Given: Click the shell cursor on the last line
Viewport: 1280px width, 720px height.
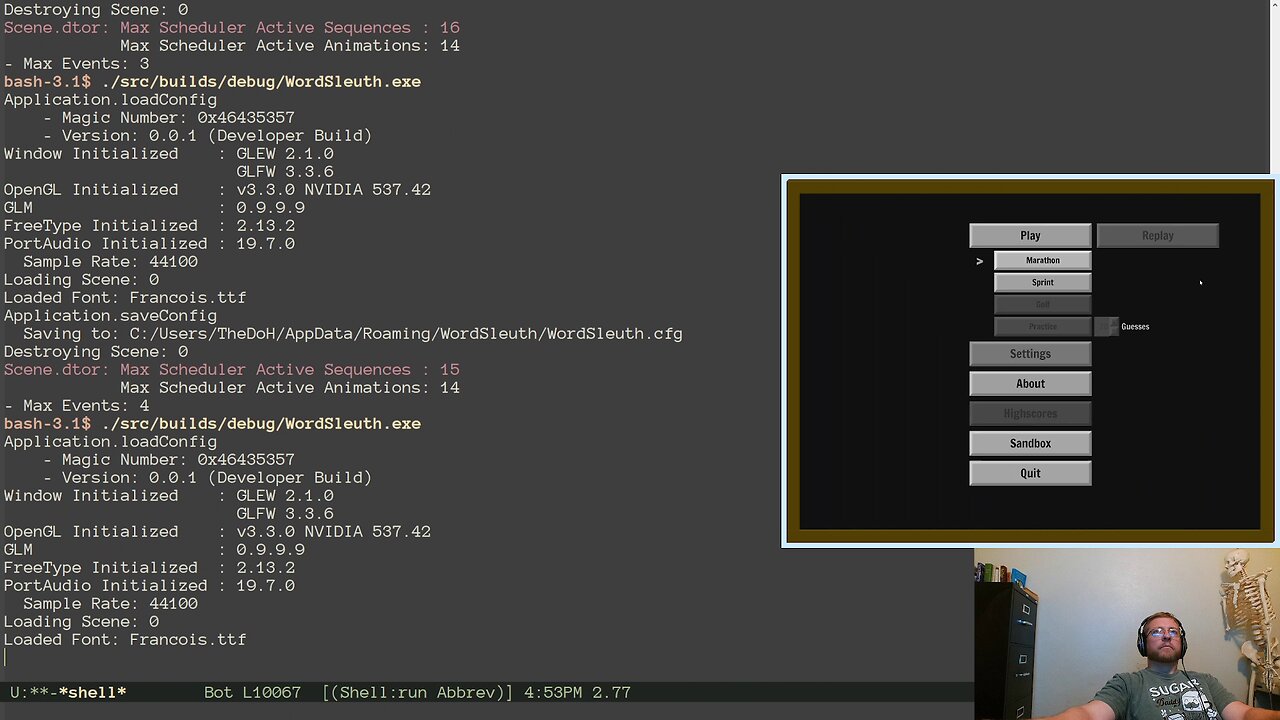Looking at the screenshot, I should point(5,657).
